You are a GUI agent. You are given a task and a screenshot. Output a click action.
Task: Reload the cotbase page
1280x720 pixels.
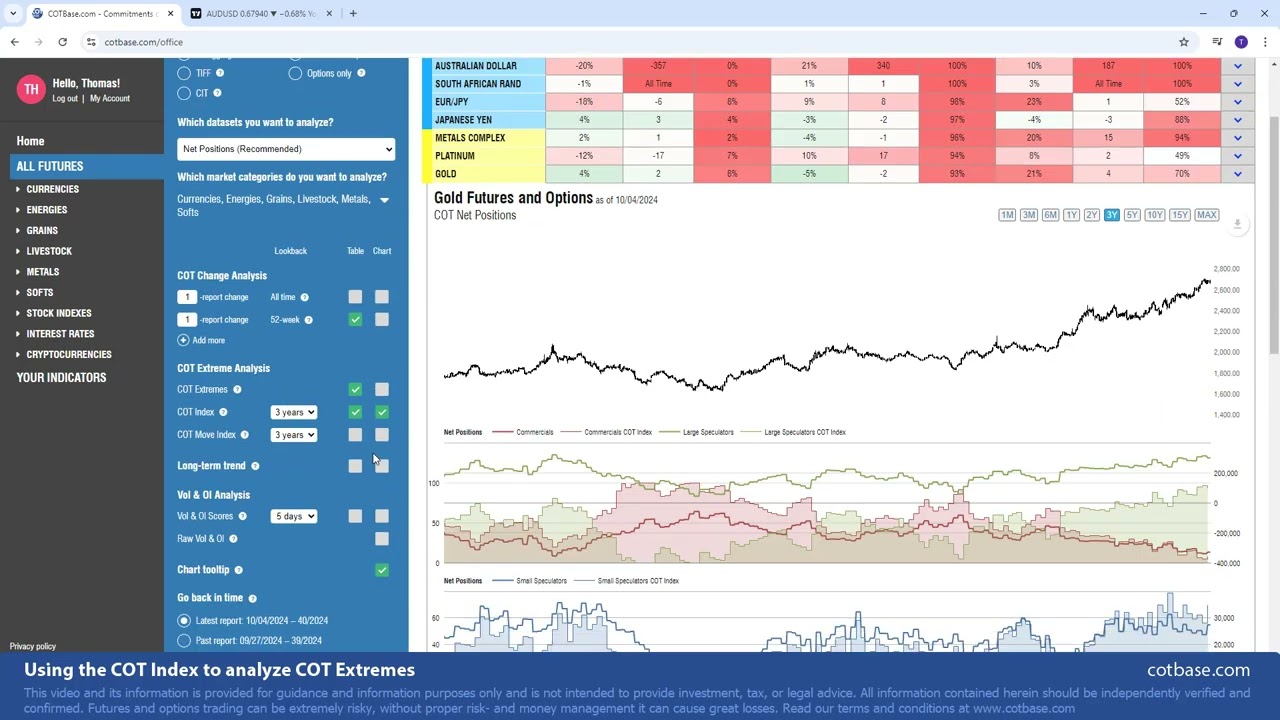62,42
